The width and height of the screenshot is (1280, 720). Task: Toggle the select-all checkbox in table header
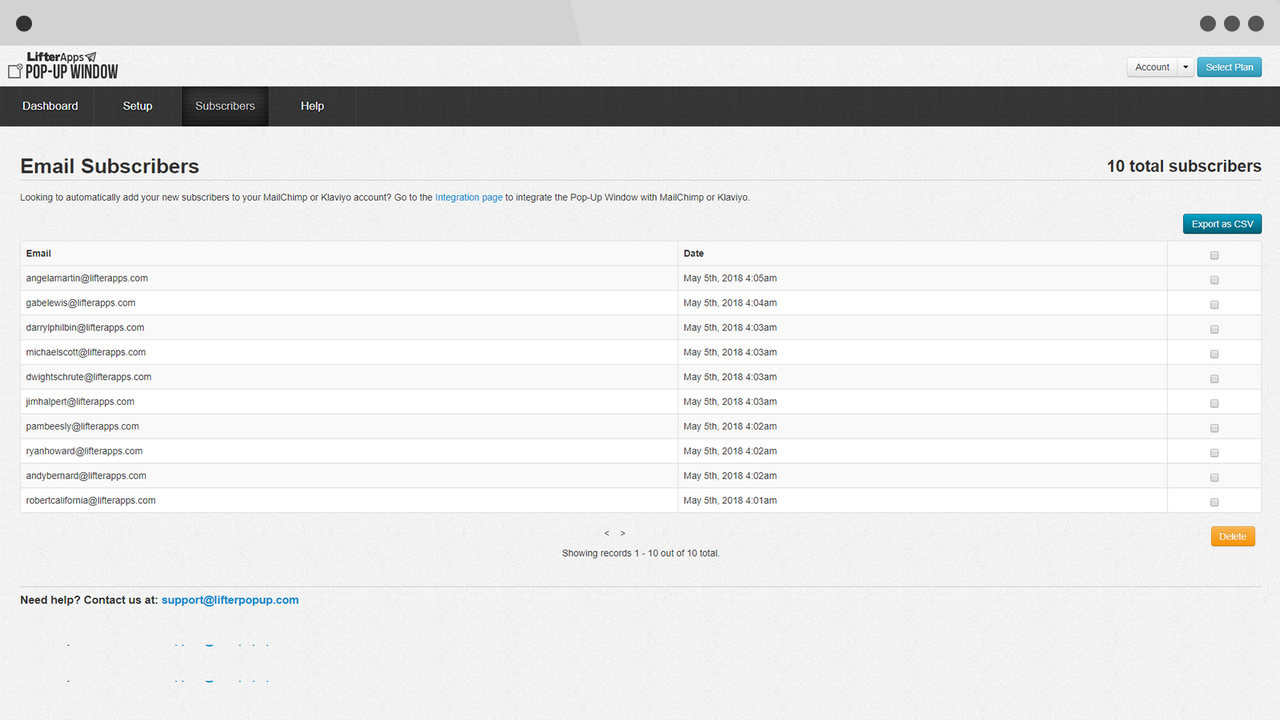point(1214,255)
